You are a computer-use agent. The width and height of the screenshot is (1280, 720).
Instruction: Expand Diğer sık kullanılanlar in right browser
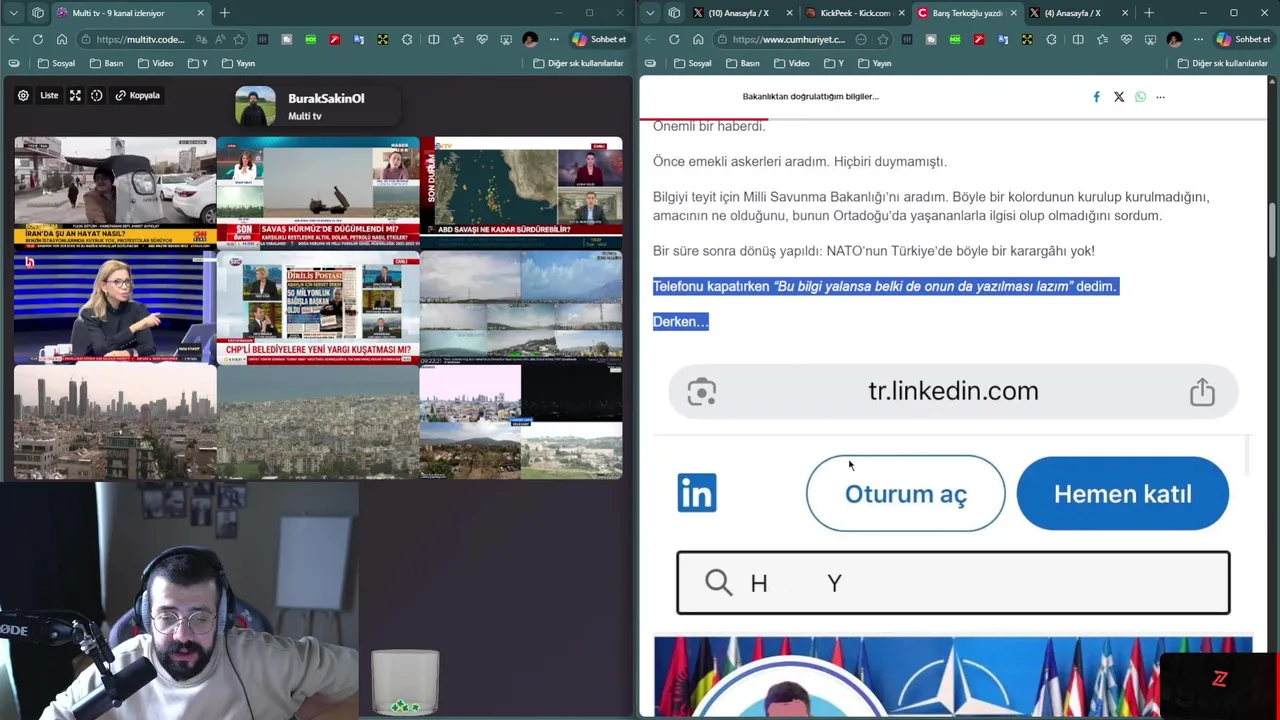coord(1223,63)
